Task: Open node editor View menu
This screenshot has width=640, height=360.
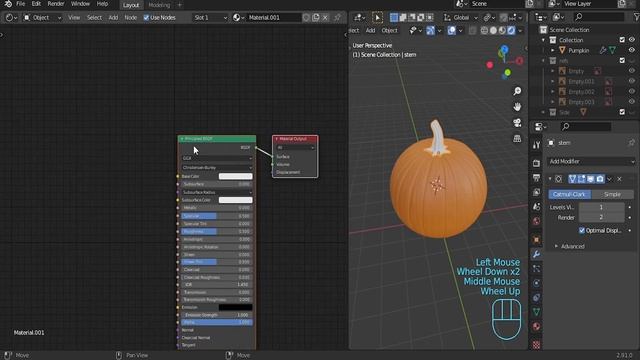Action: pyautogui.click(x=74, y=18)
